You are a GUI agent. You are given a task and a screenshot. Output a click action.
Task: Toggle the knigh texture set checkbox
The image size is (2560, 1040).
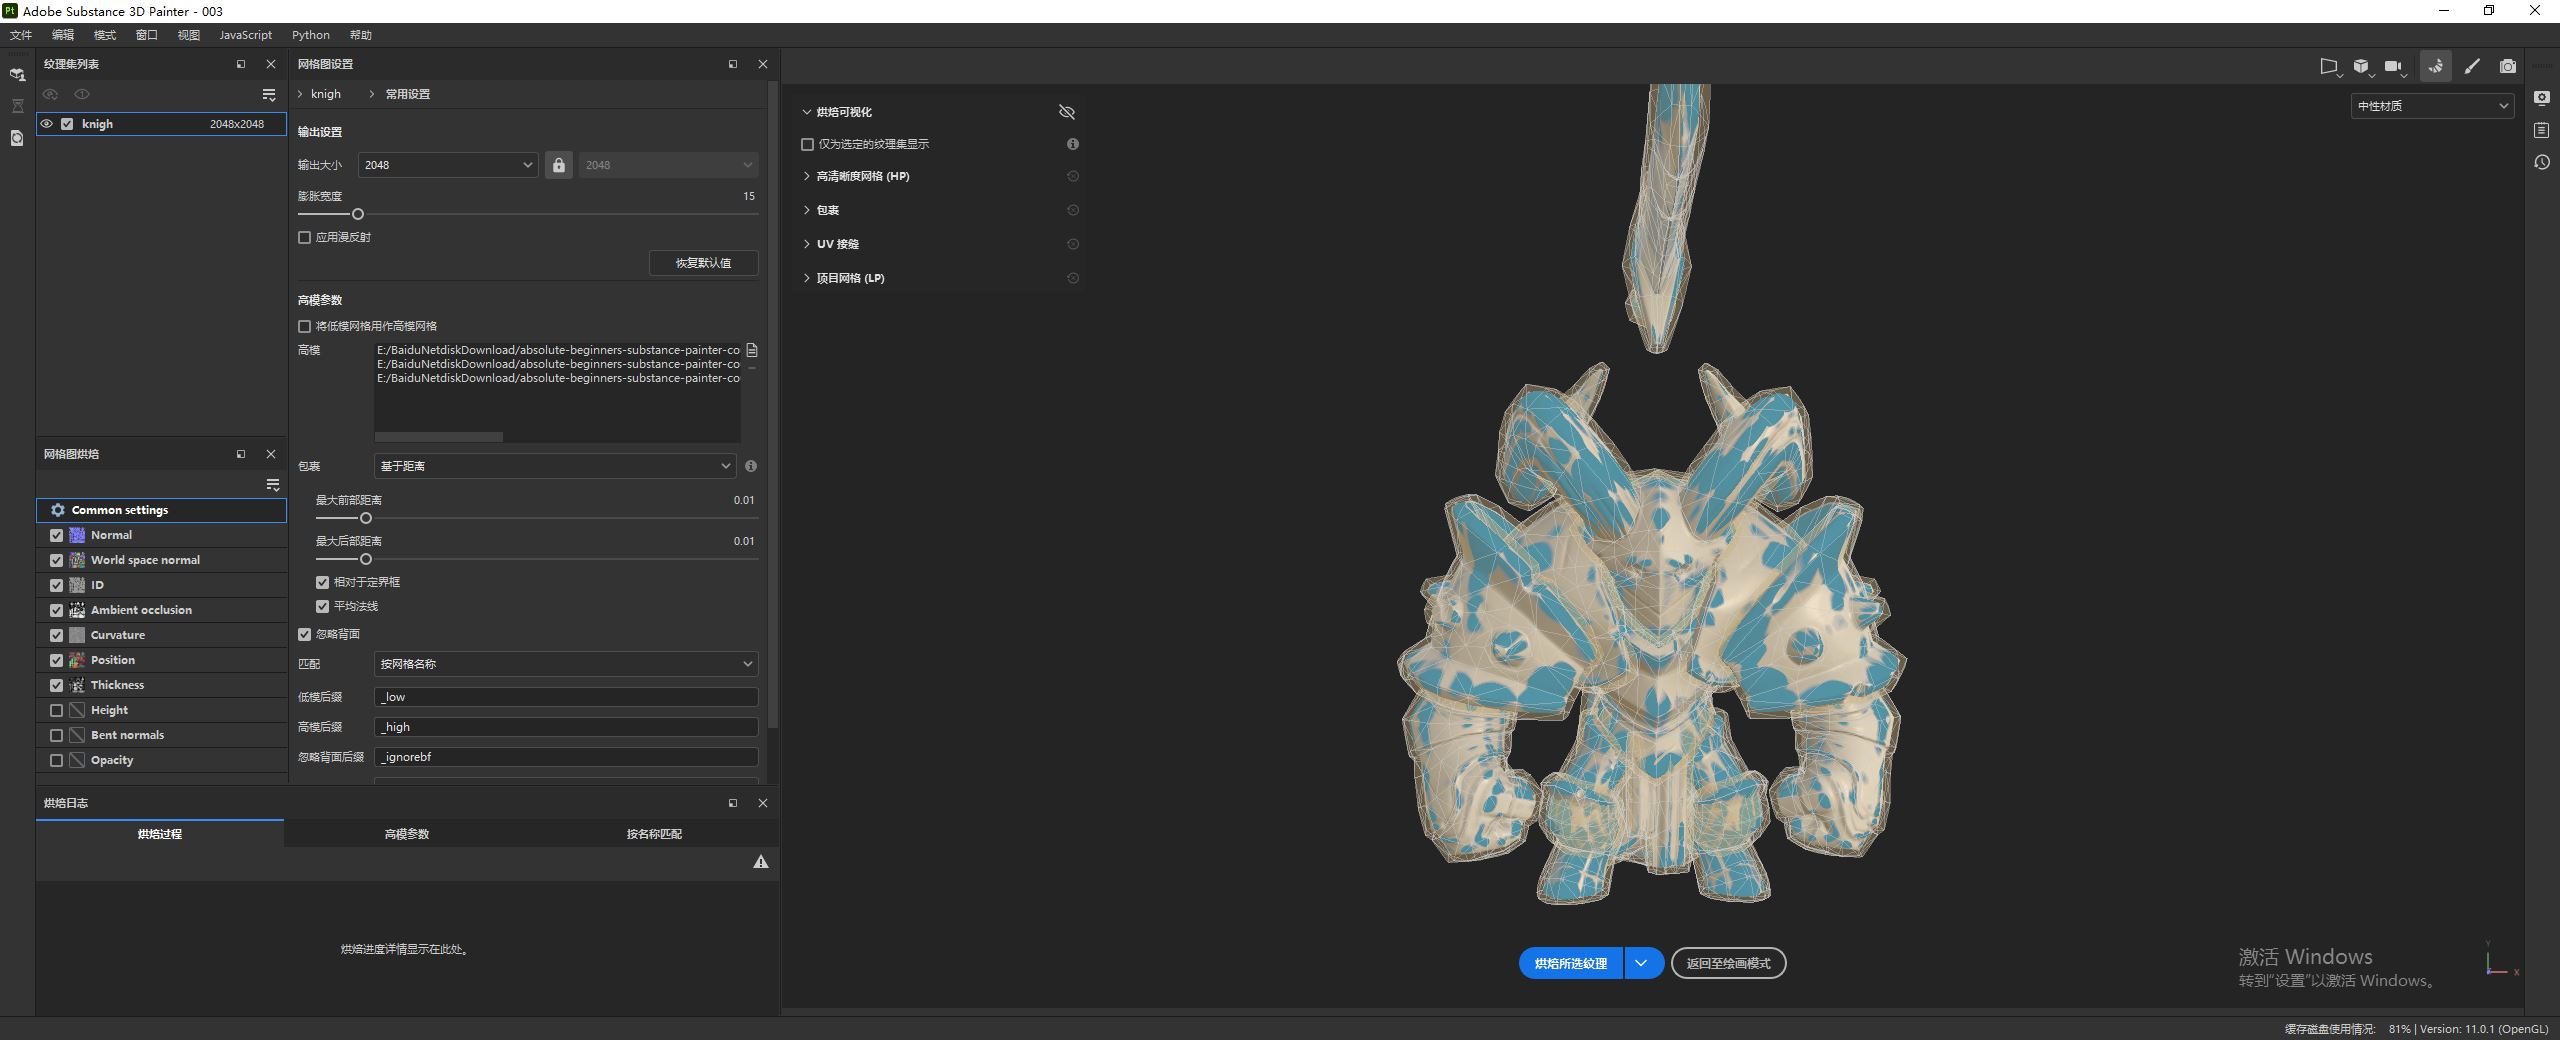point(67,124)
